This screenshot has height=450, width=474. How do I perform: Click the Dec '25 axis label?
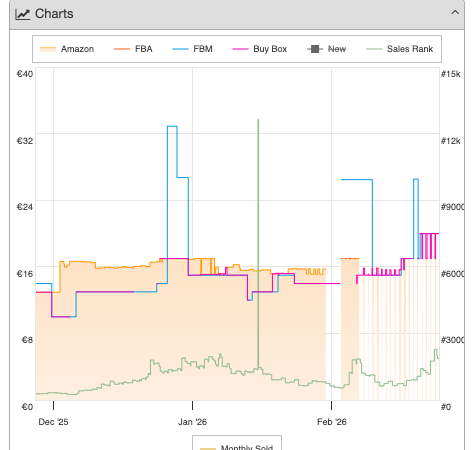point(53,422)
